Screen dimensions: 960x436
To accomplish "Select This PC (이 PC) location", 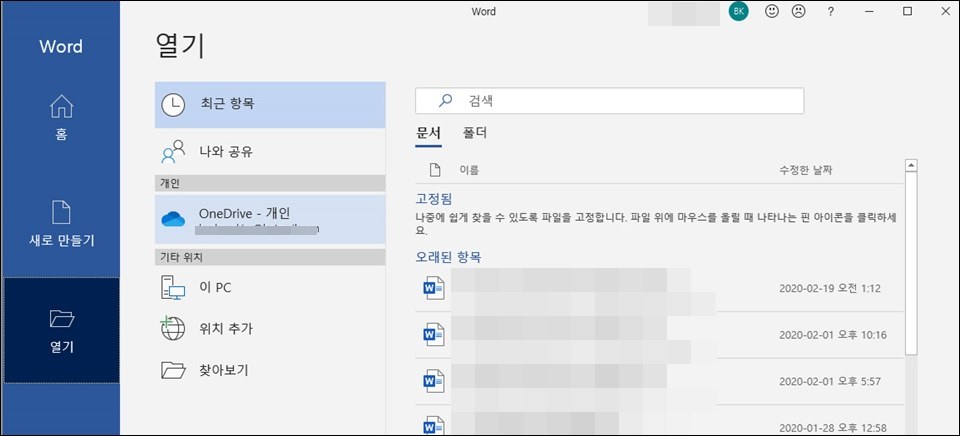I will [x=270, y=287].
